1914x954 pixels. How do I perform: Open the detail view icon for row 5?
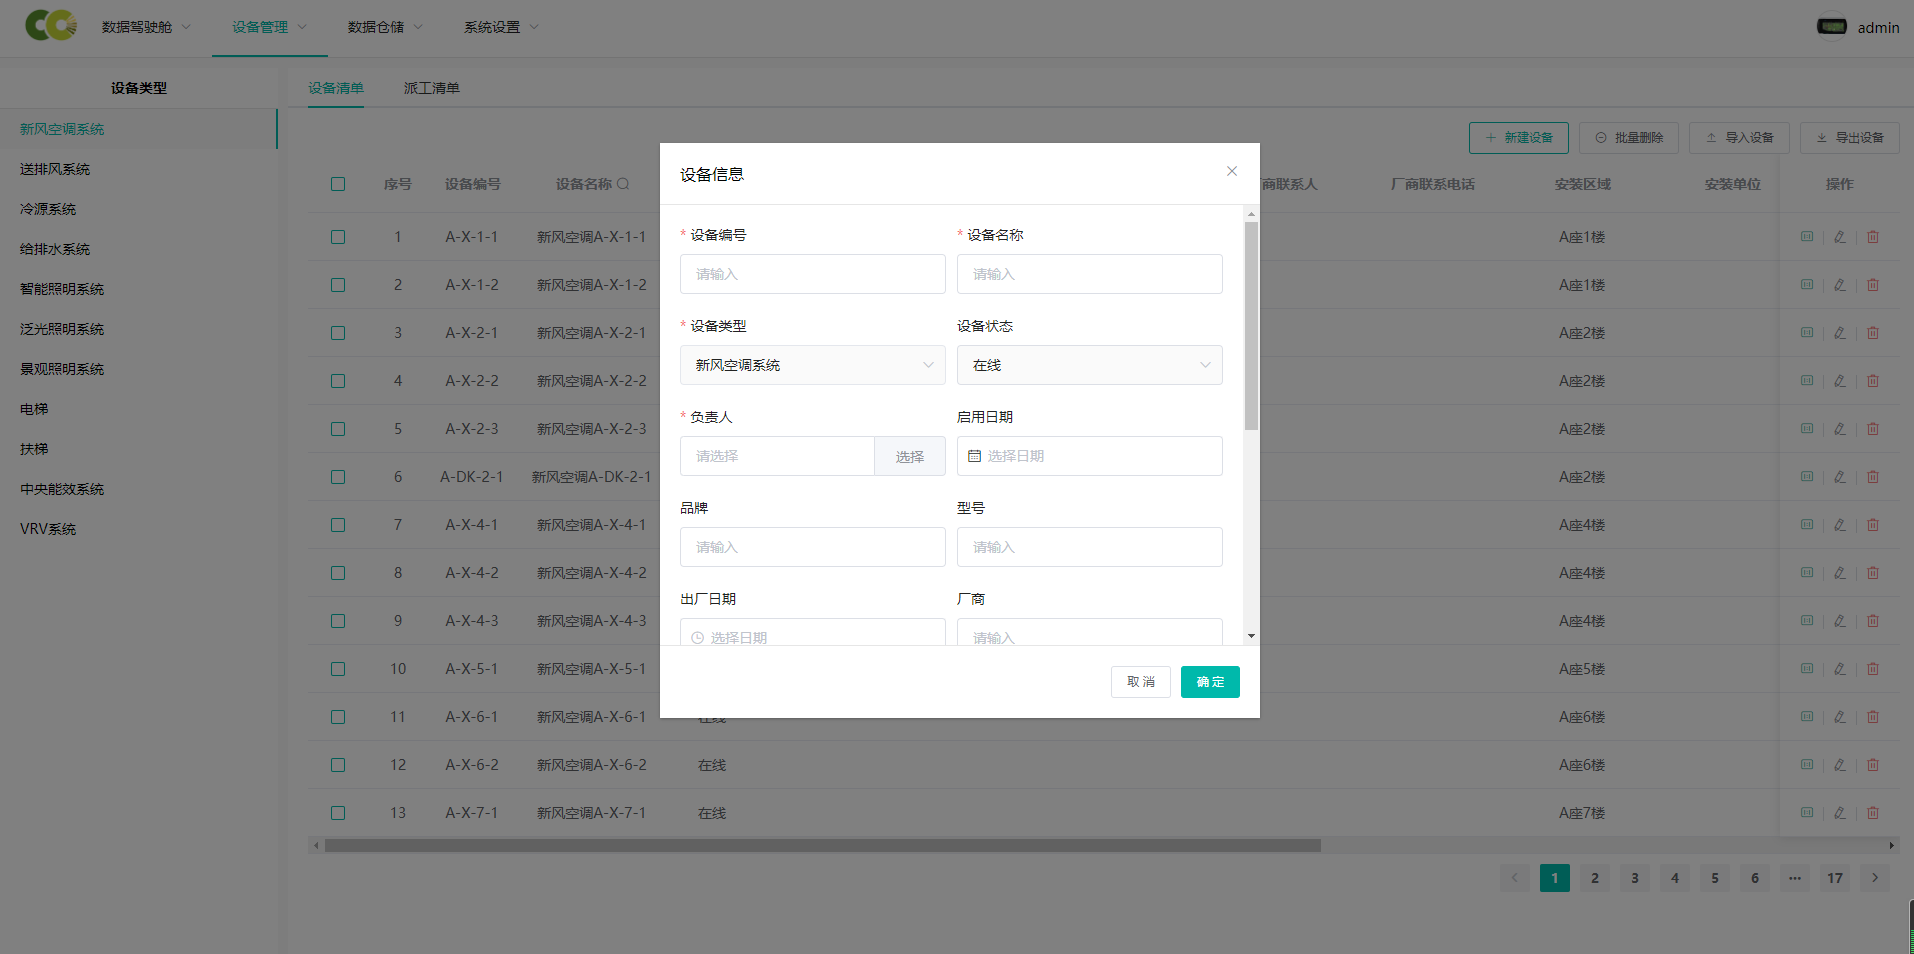click(1807, 429)
